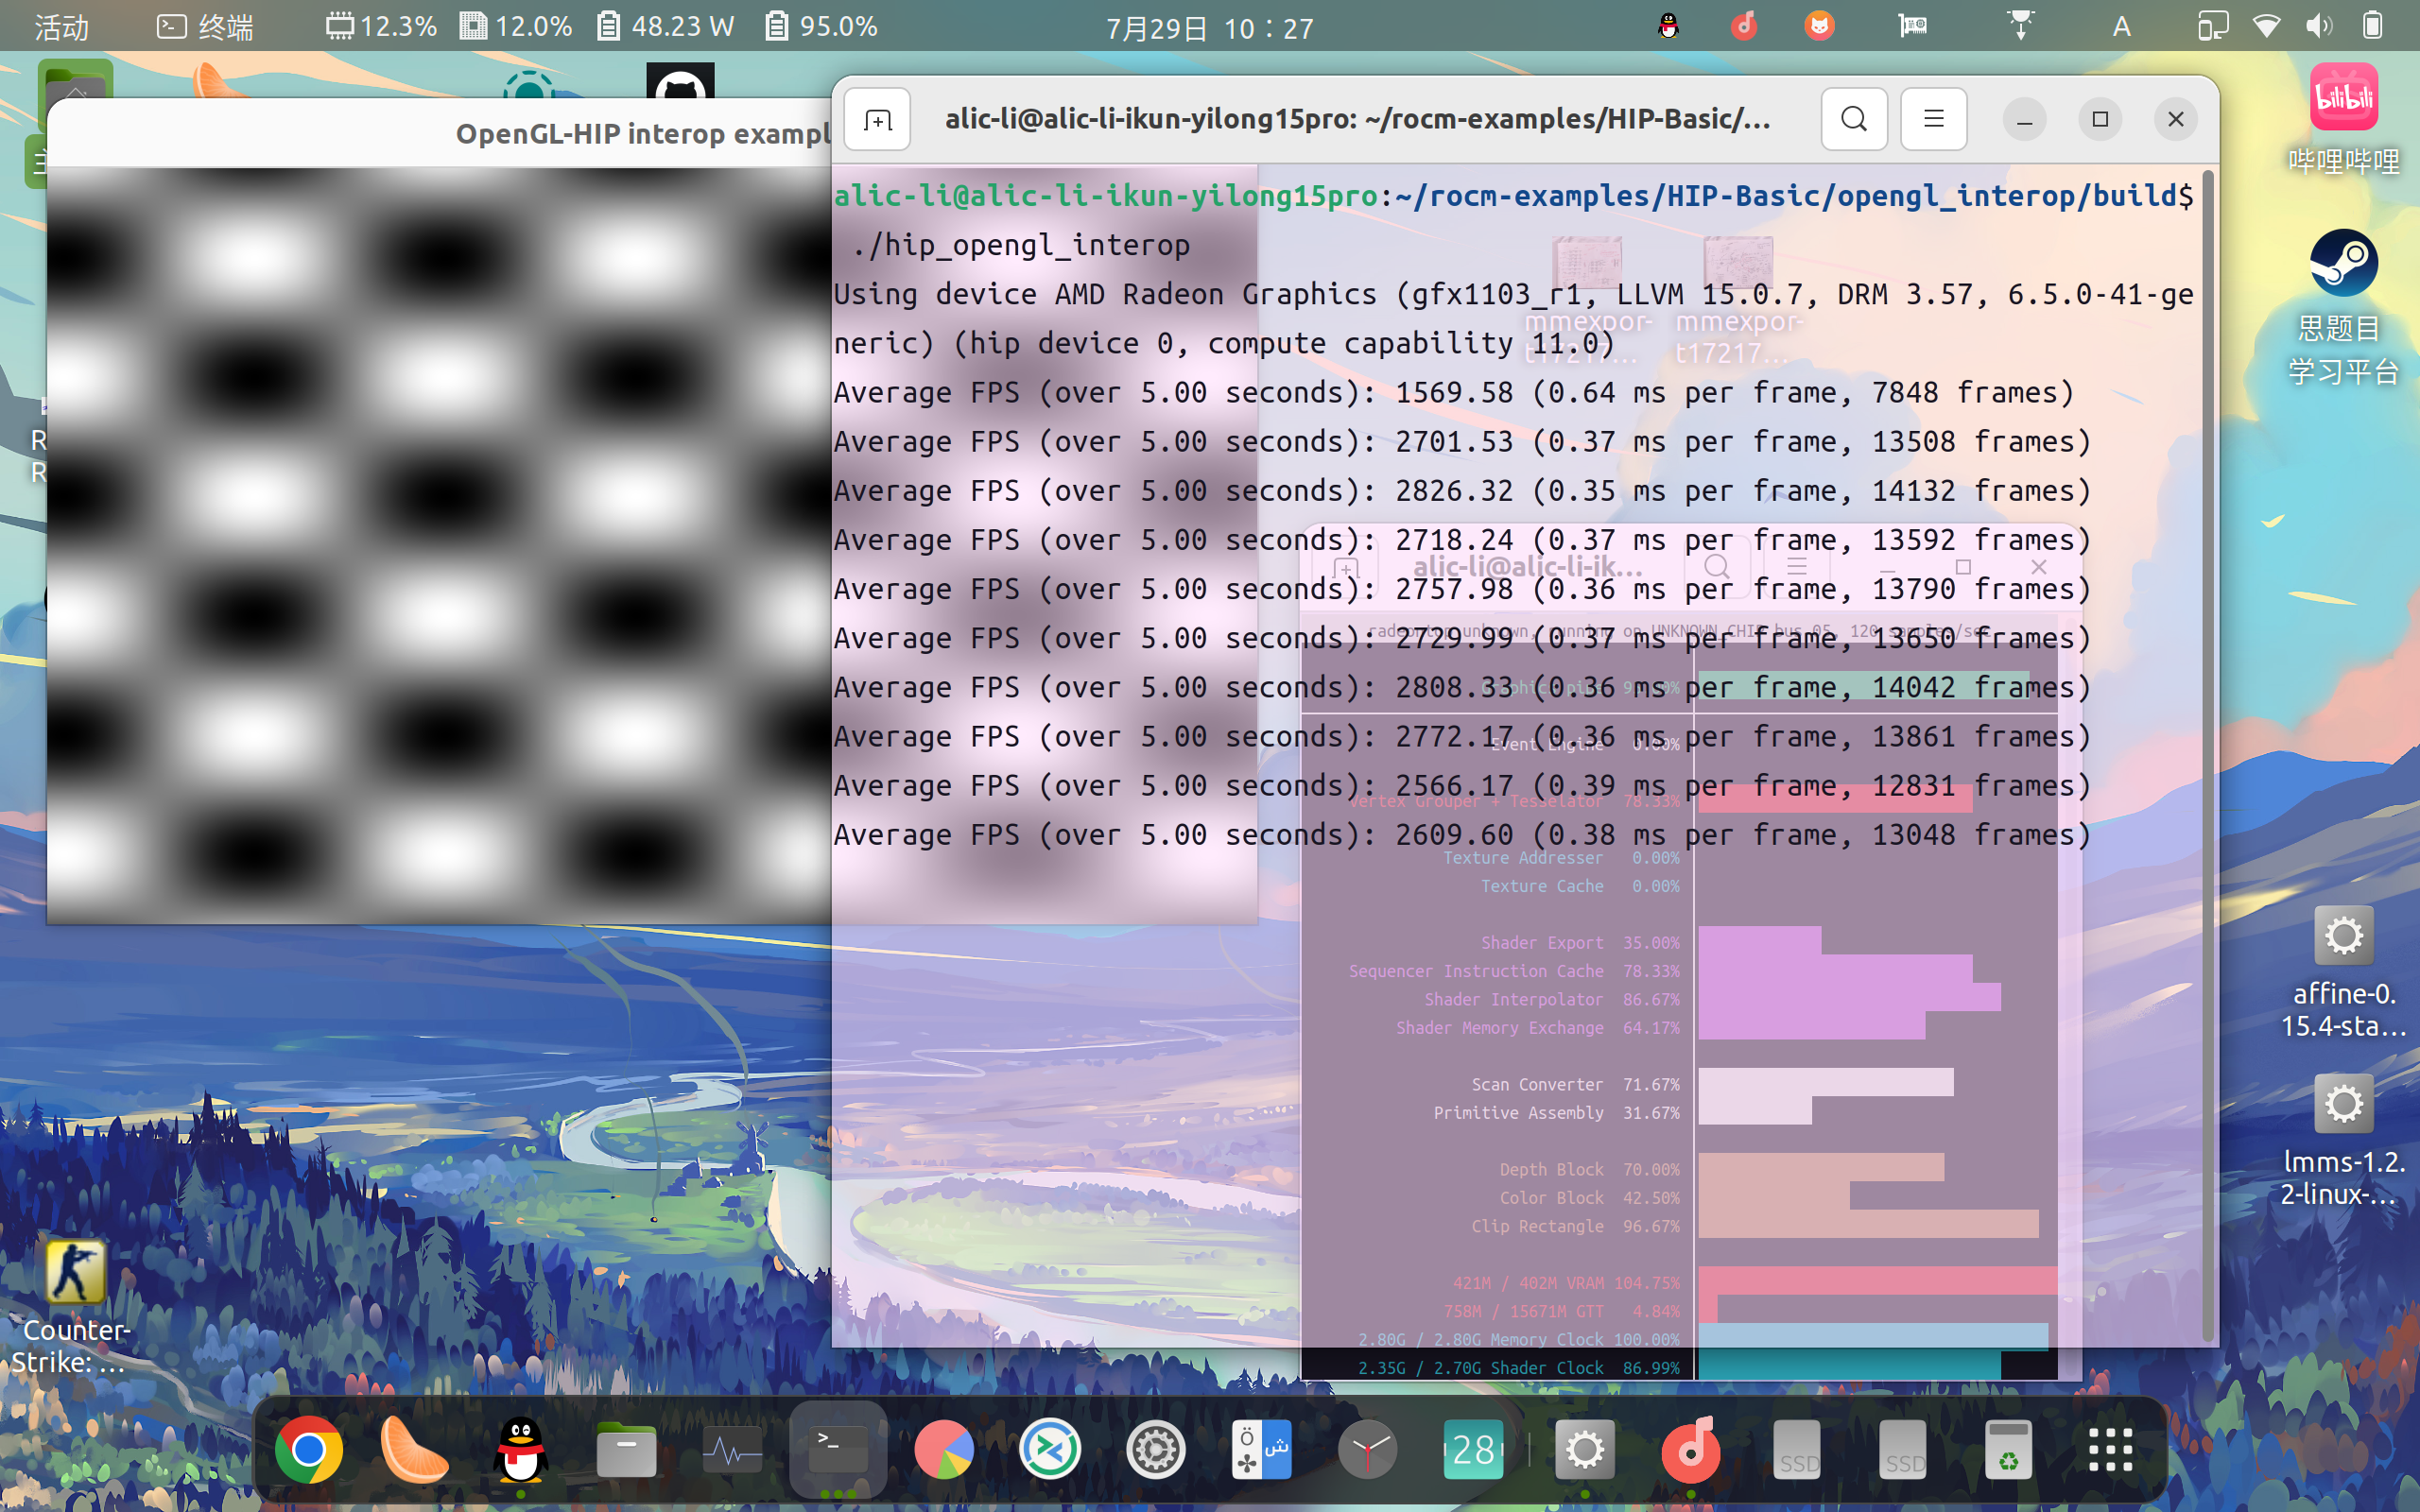Click the Shader Clock usage bar
The image size is (2420, 1512).
(x=1850, y=1366)
